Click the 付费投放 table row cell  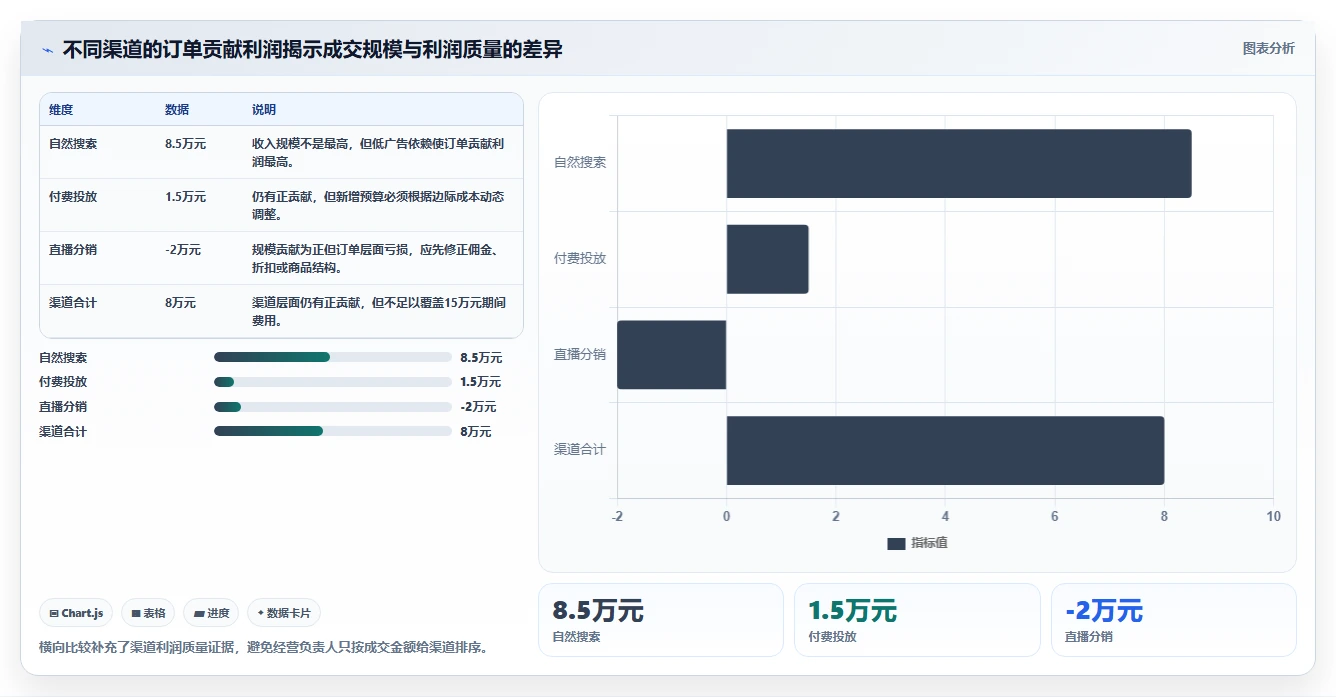pos(73,197)
